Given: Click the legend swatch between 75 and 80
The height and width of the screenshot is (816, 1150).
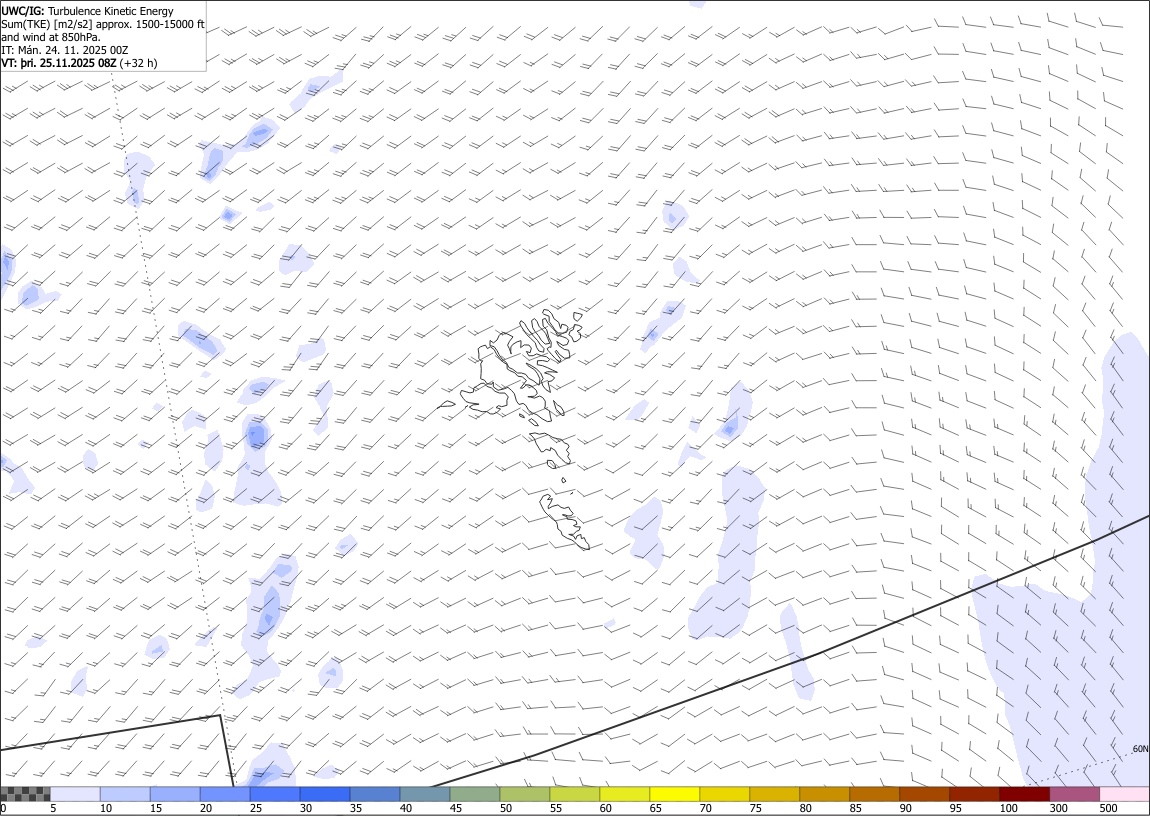Looking at the screenshot, I should point(774,794).
